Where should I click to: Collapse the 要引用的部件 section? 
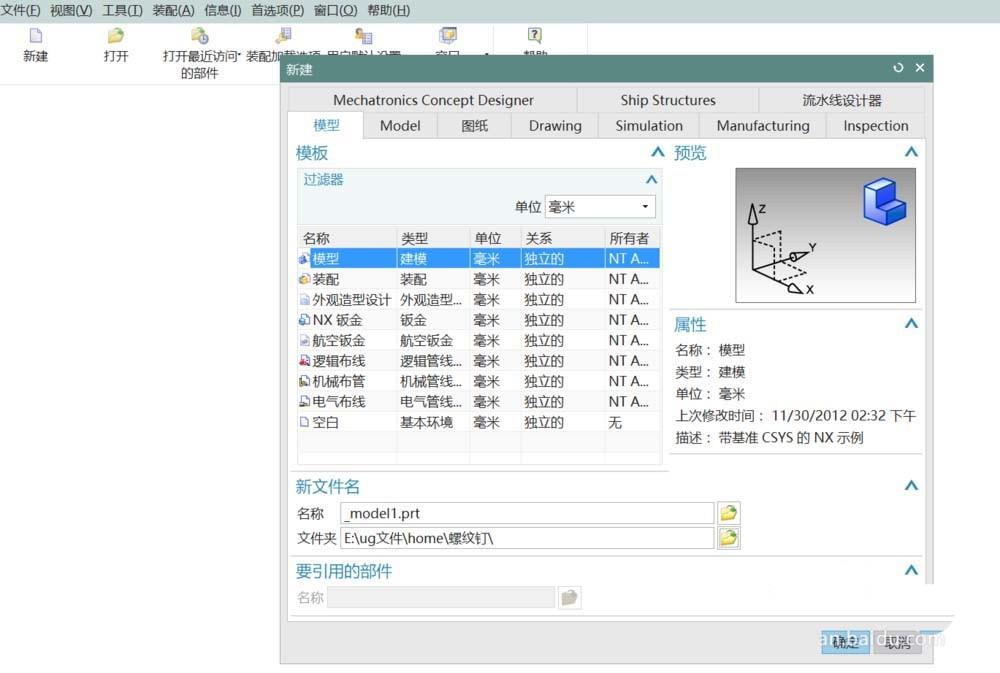911,570
